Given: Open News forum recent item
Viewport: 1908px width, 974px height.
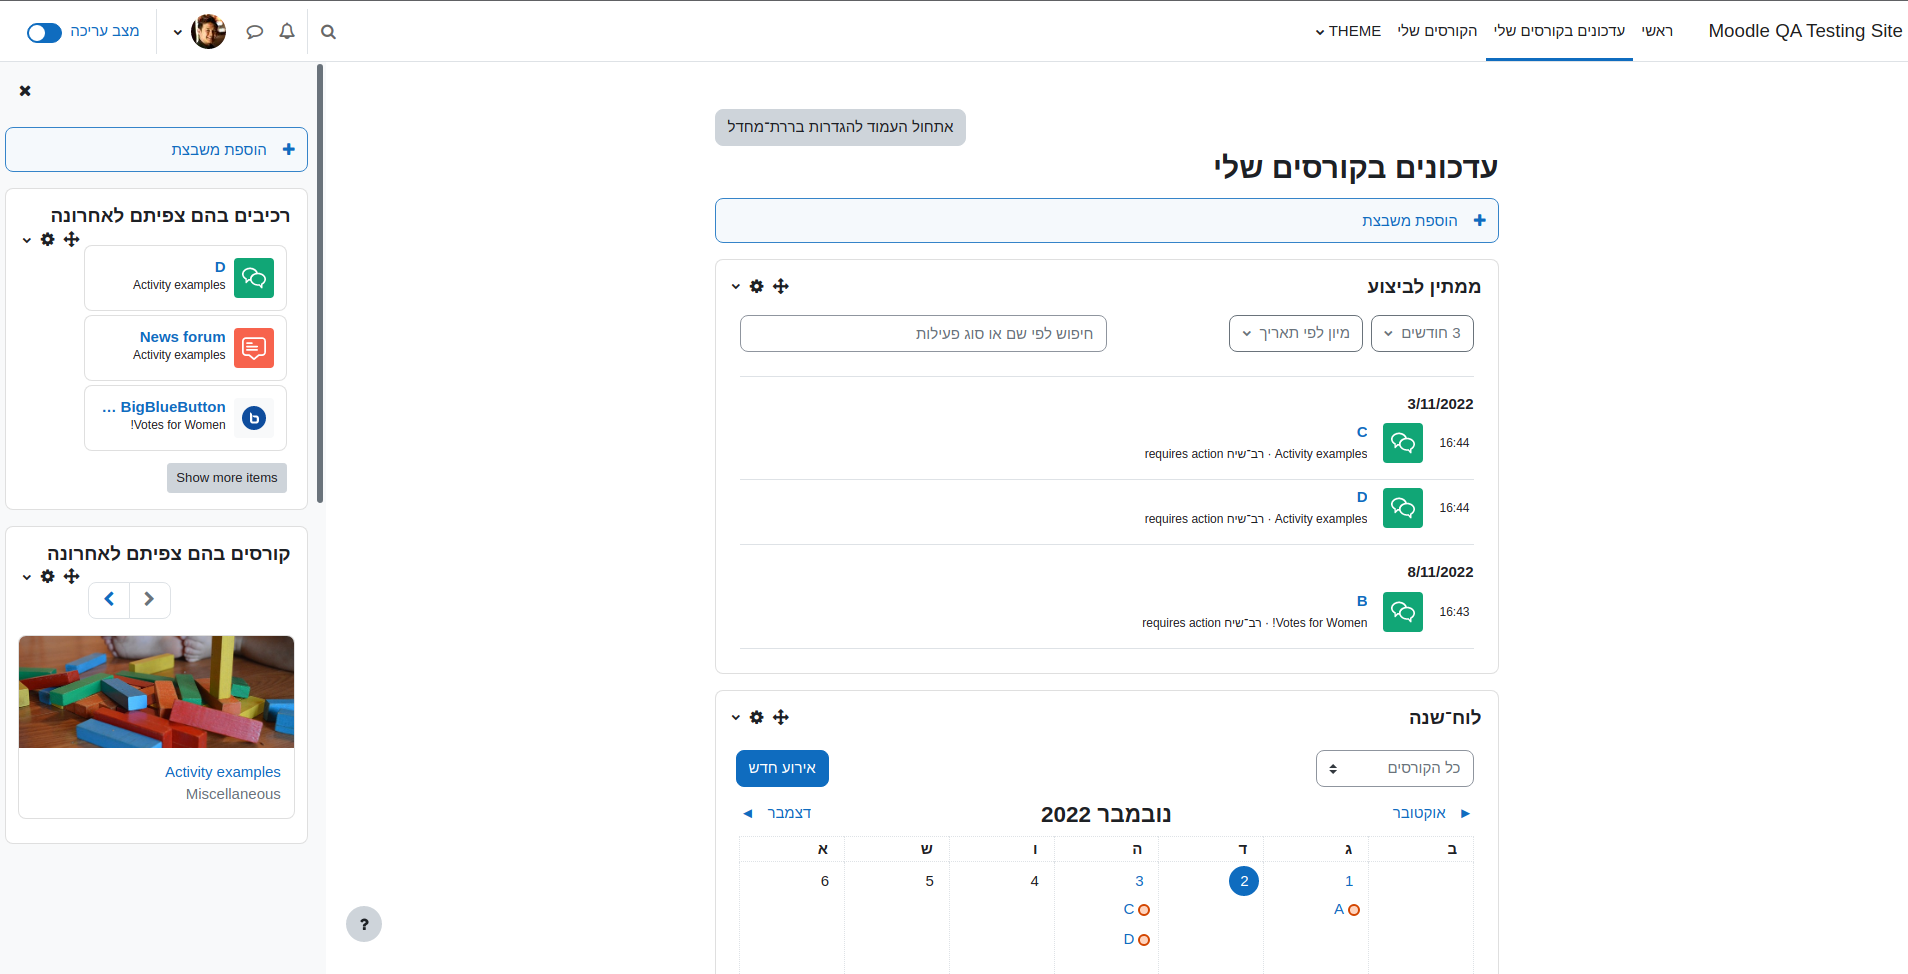Looking at the screenshot, I should pyautogui.click(x=183, y=337).
